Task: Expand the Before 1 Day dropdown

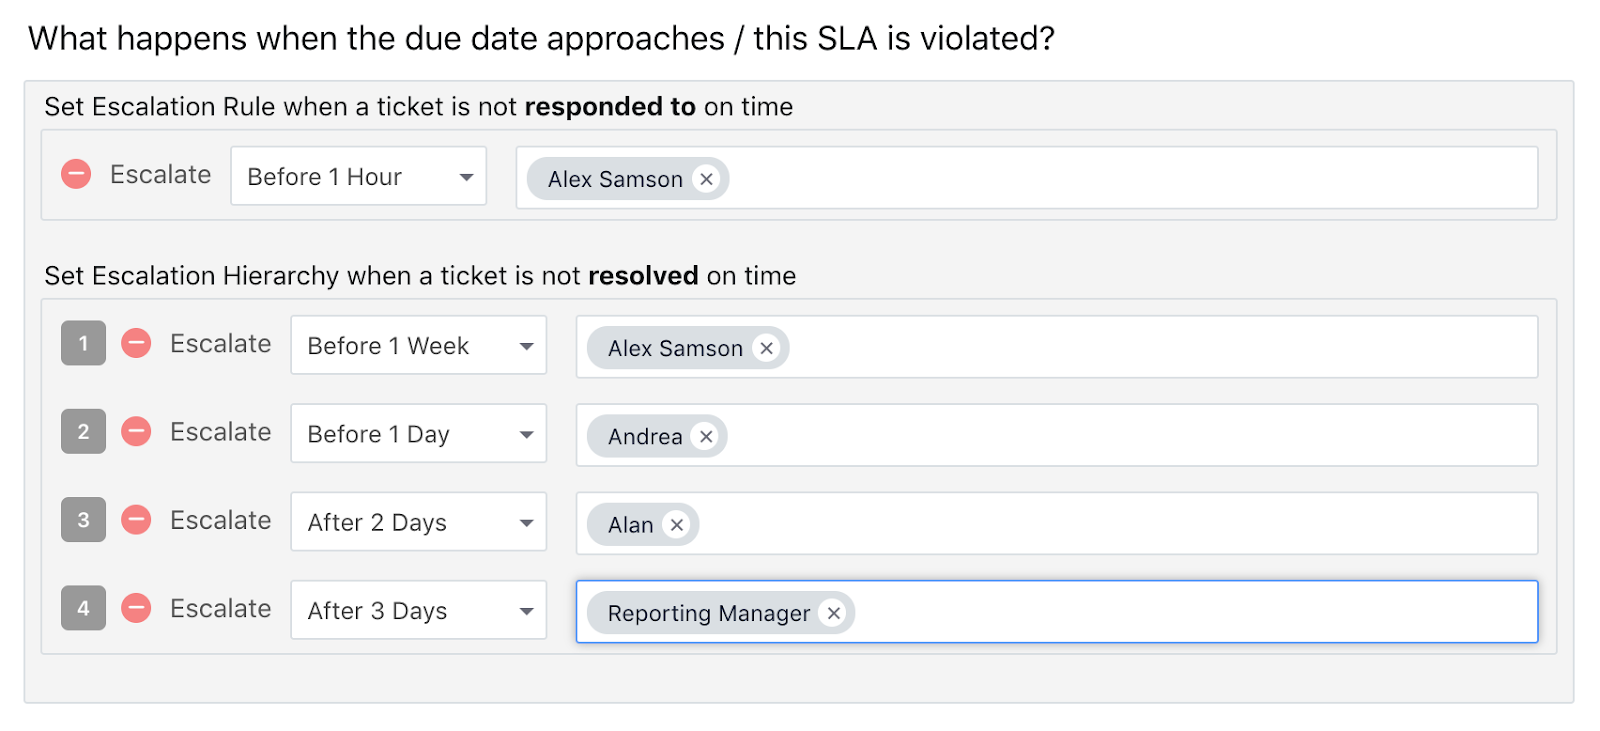Action: 418,434
